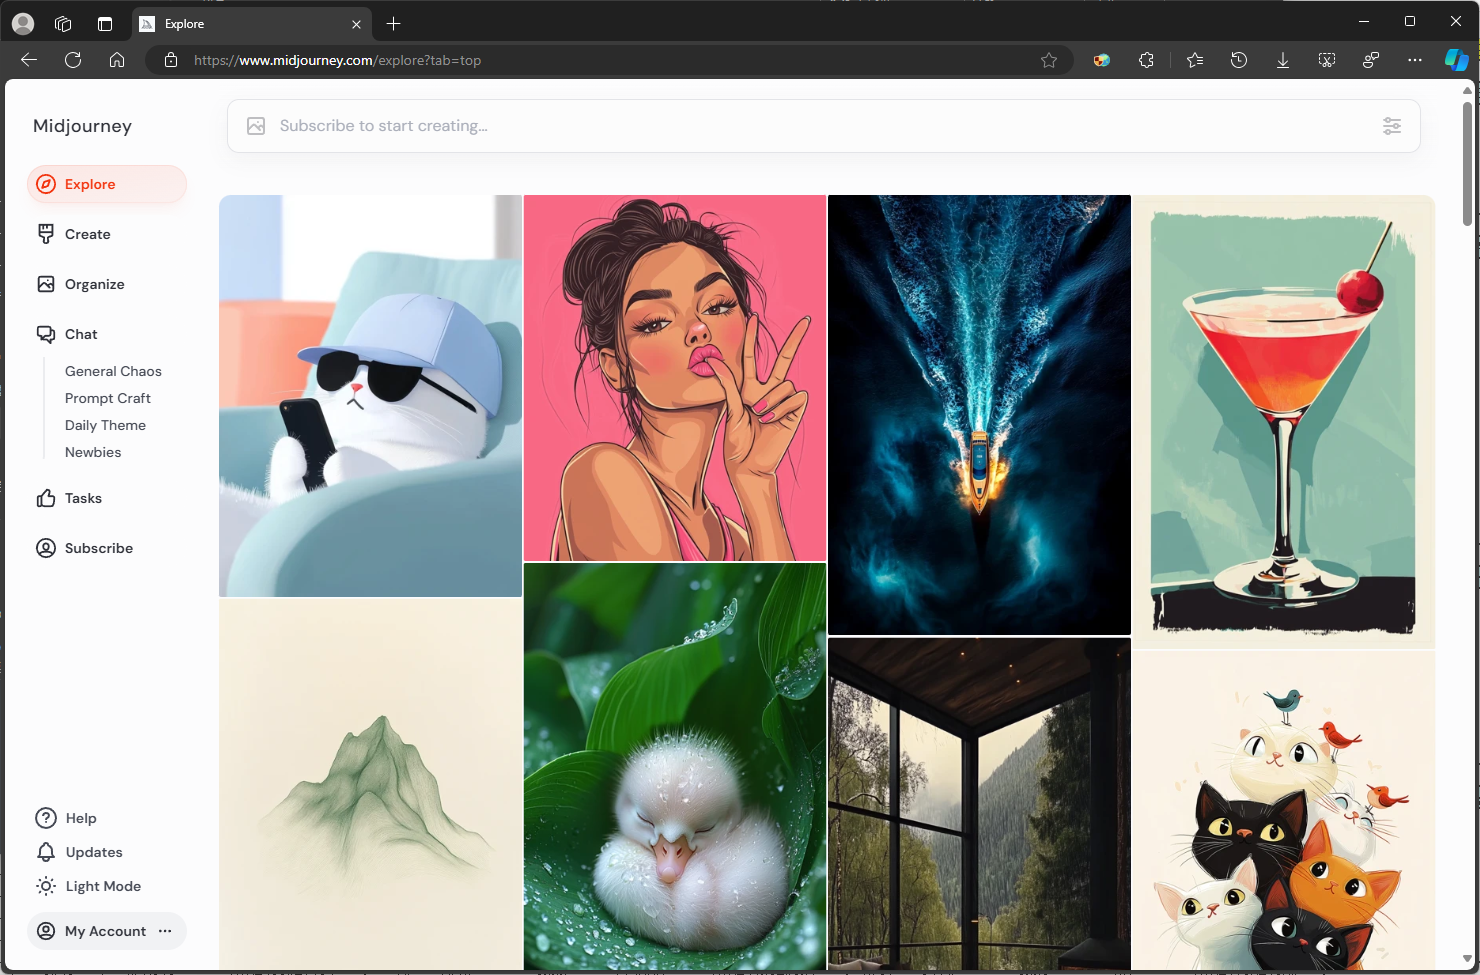
Task: Select the General Chaos chat room
Action: pos(113,371)
